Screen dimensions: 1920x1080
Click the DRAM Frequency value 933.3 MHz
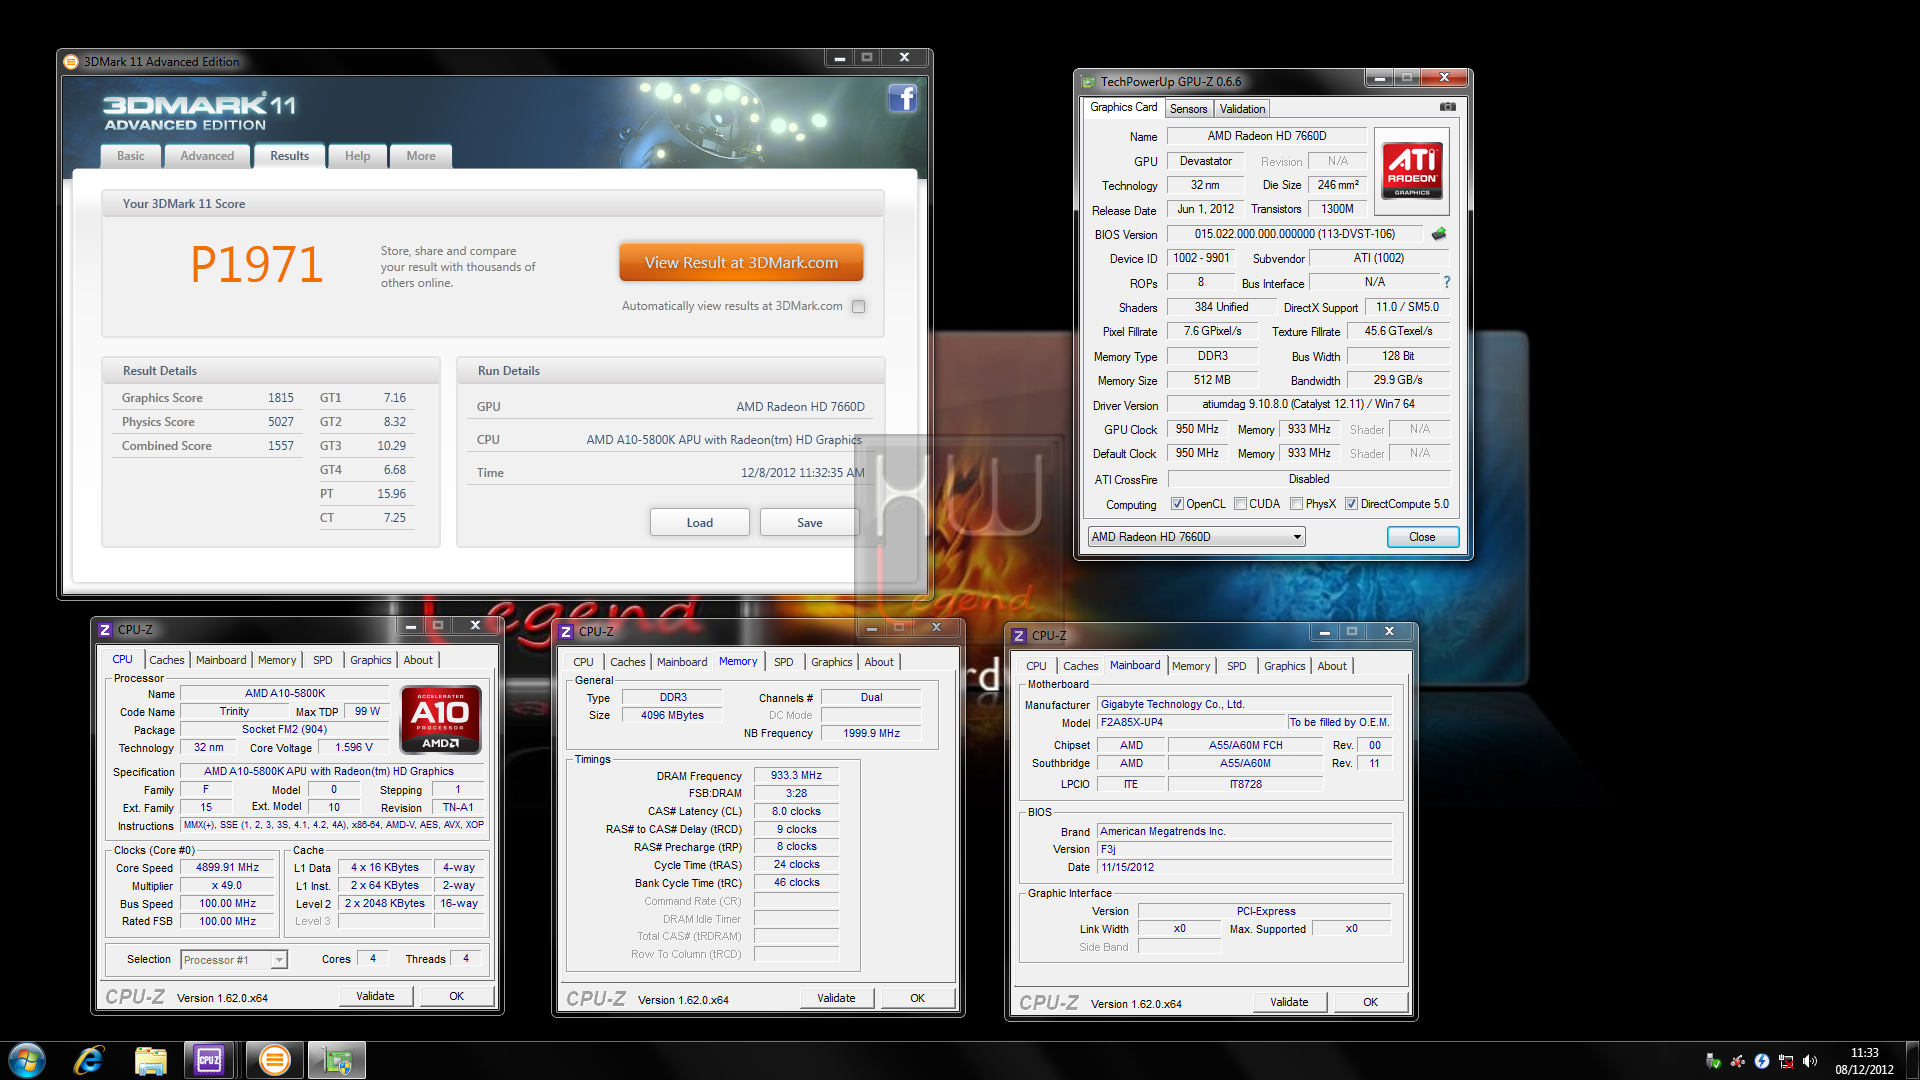coord(796,775)
